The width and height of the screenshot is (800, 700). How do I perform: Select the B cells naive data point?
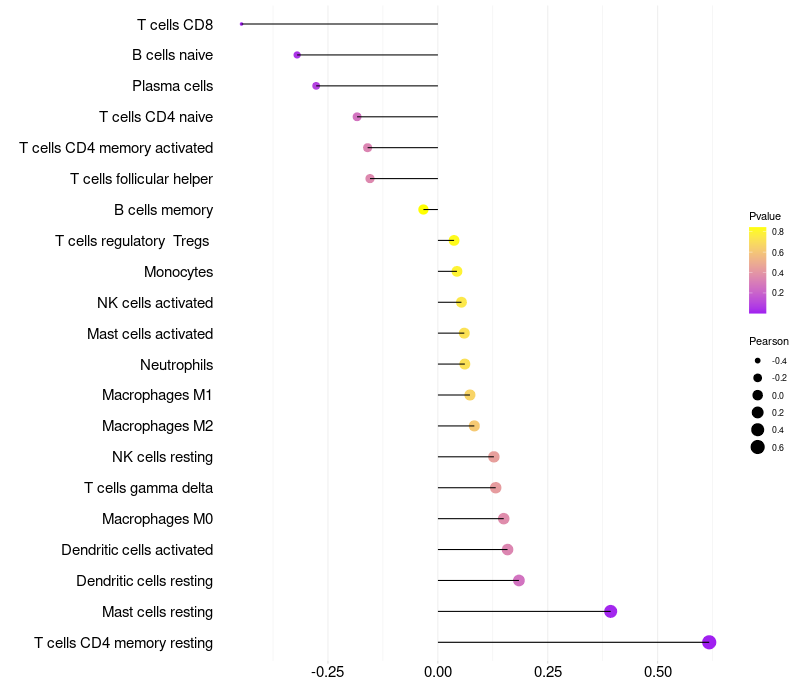click(297, 55)
